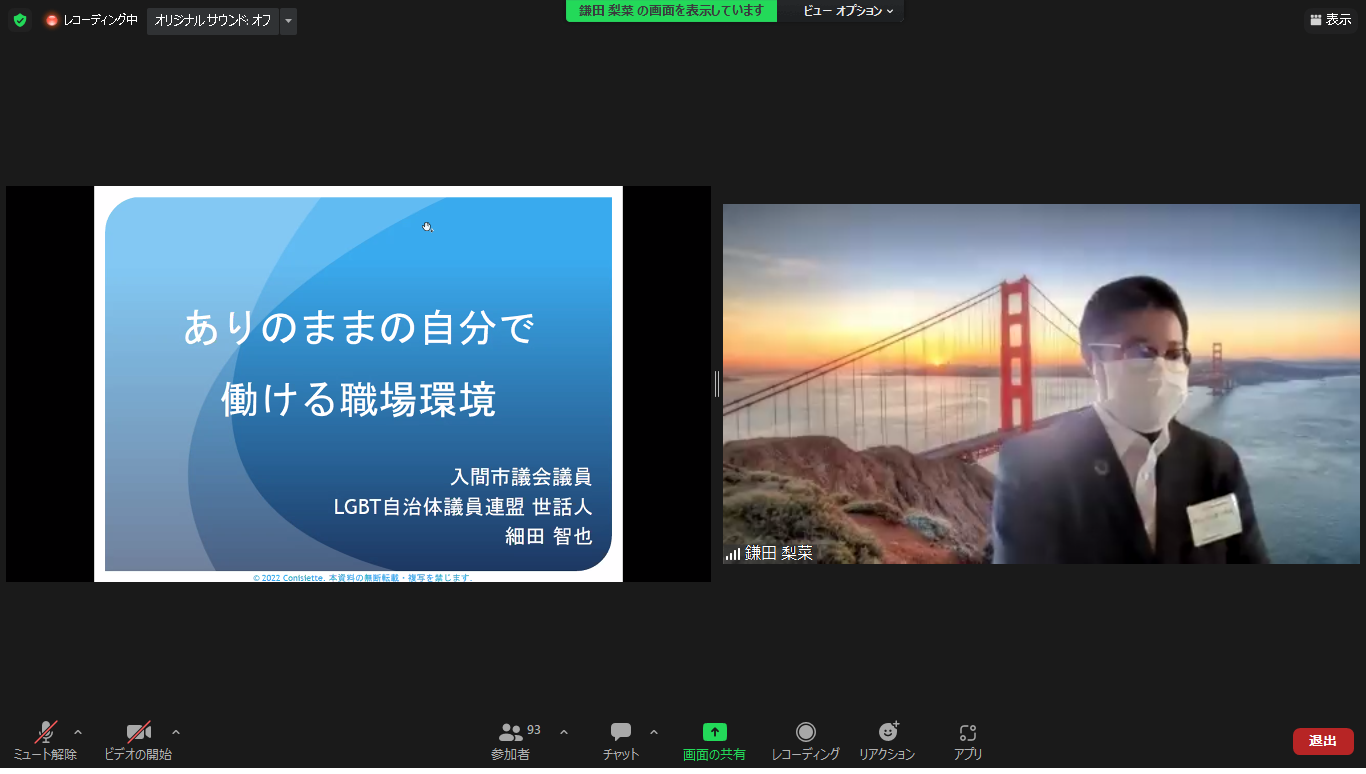Expand the original sound dropdown arrow
The image size is (1366, 774).
(288, 20)
